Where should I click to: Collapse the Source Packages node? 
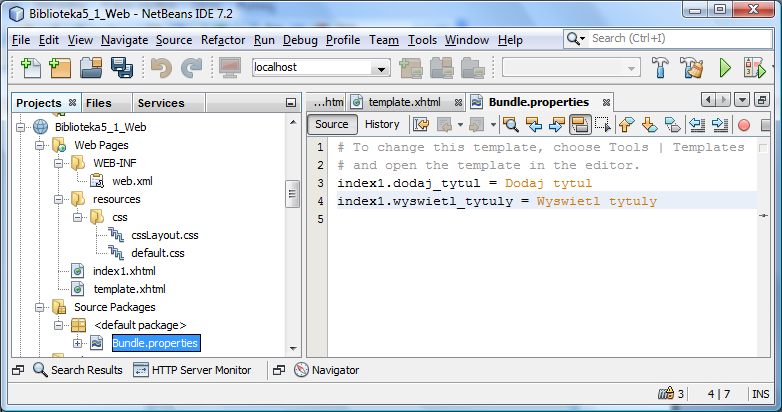pos(39,307)
